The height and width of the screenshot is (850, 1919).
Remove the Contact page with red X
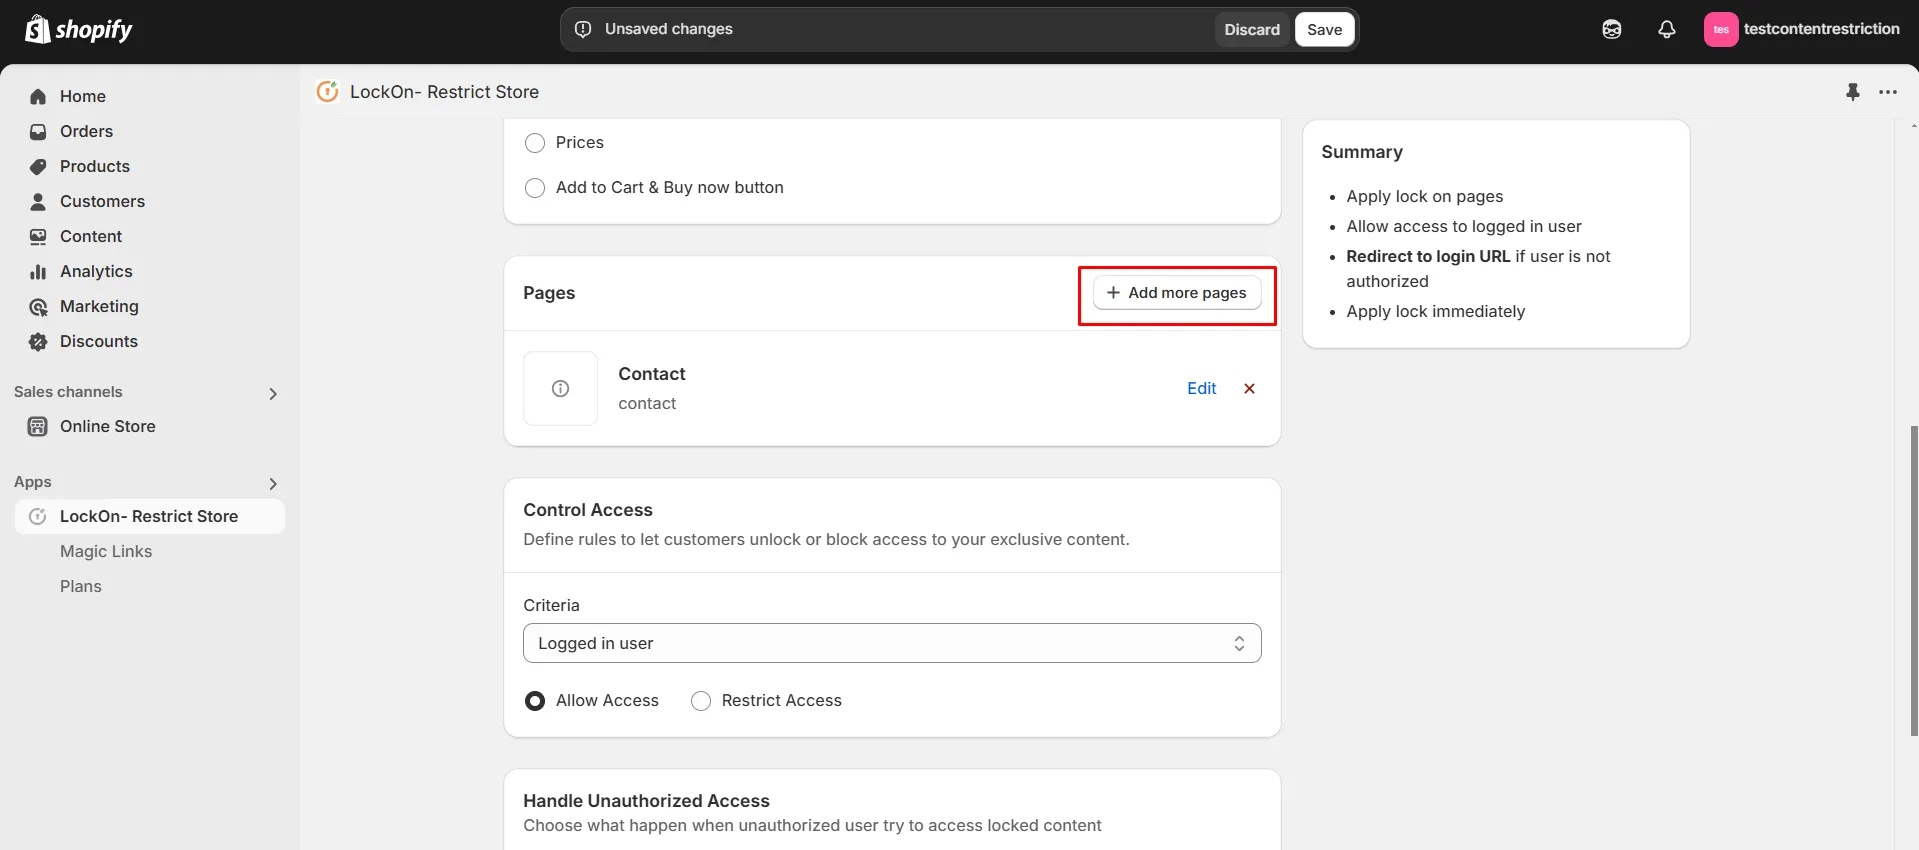tap(1249, 388)
